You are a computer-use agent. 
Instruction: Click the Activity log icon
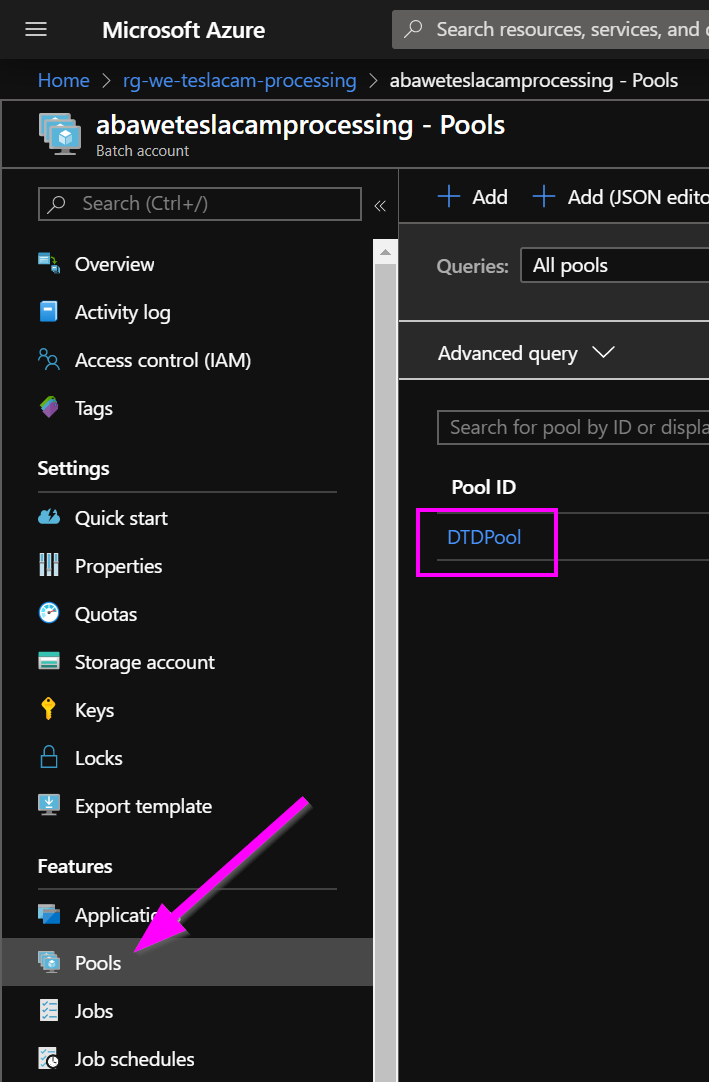(48, 312)
